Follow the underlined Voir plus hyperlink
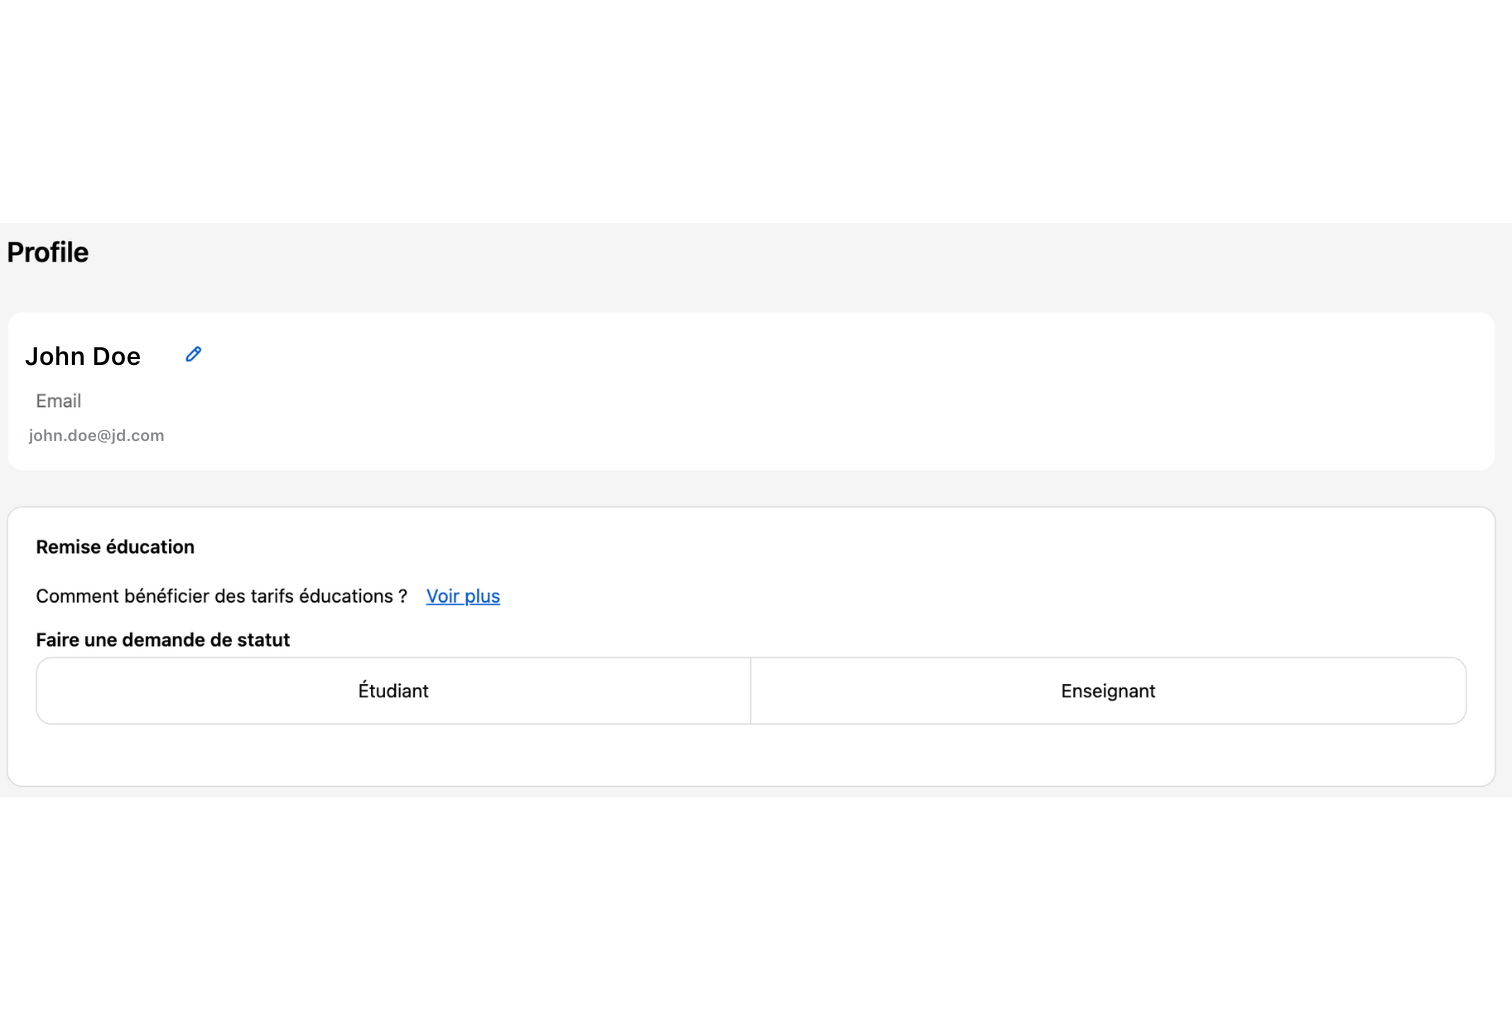Viewport: 1512px width, 1020px height. (463, 596)
